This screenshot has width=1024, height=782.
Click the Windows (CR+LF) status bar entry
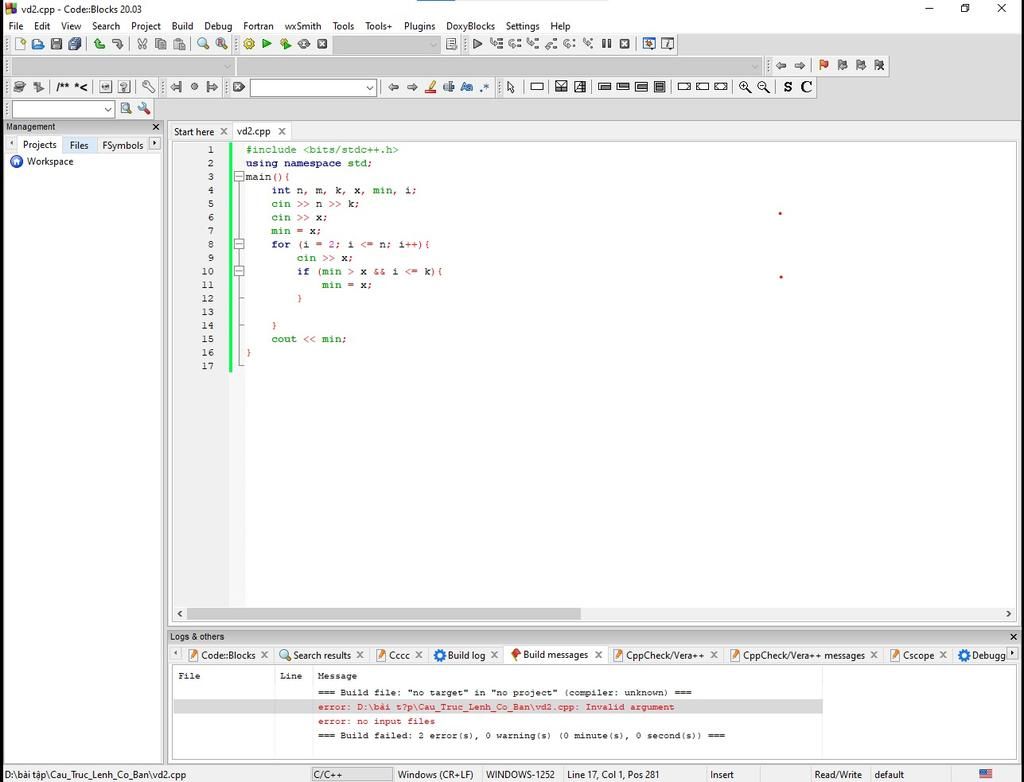click(x=436, y=774)
